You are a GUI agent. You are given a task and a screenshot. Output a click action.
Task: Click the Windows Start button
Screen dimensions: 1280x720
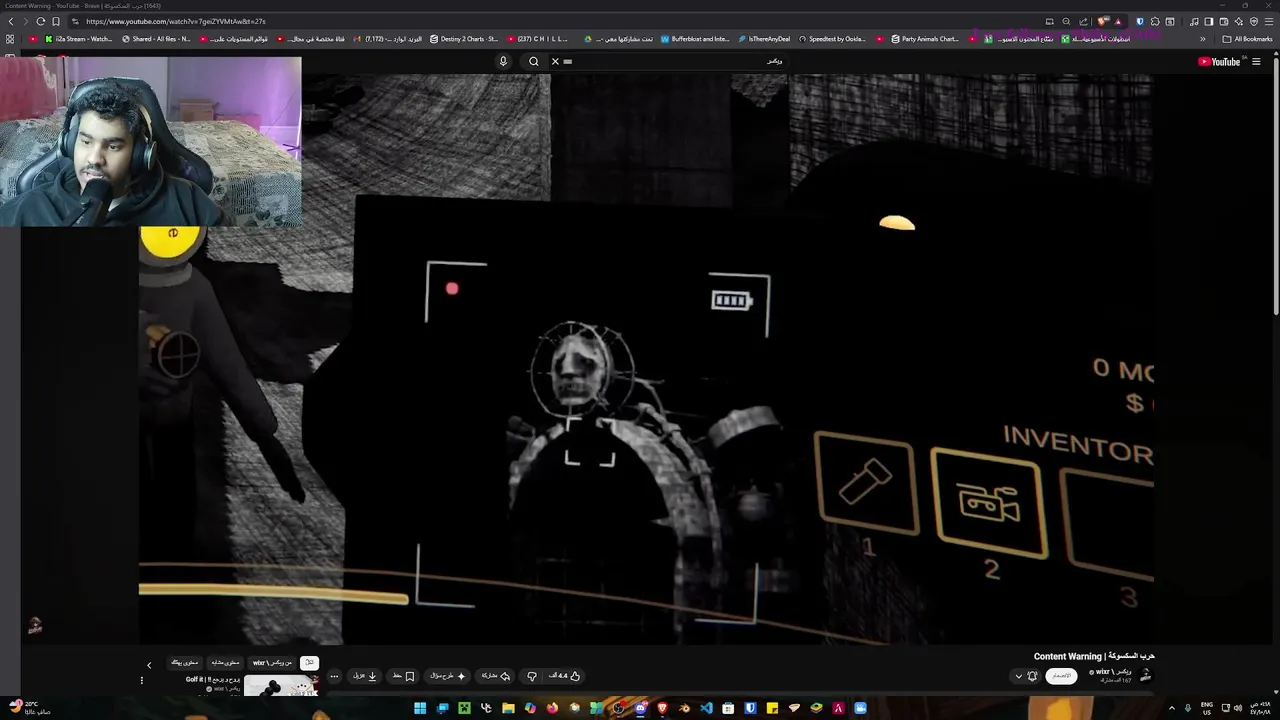click(420, 708)
